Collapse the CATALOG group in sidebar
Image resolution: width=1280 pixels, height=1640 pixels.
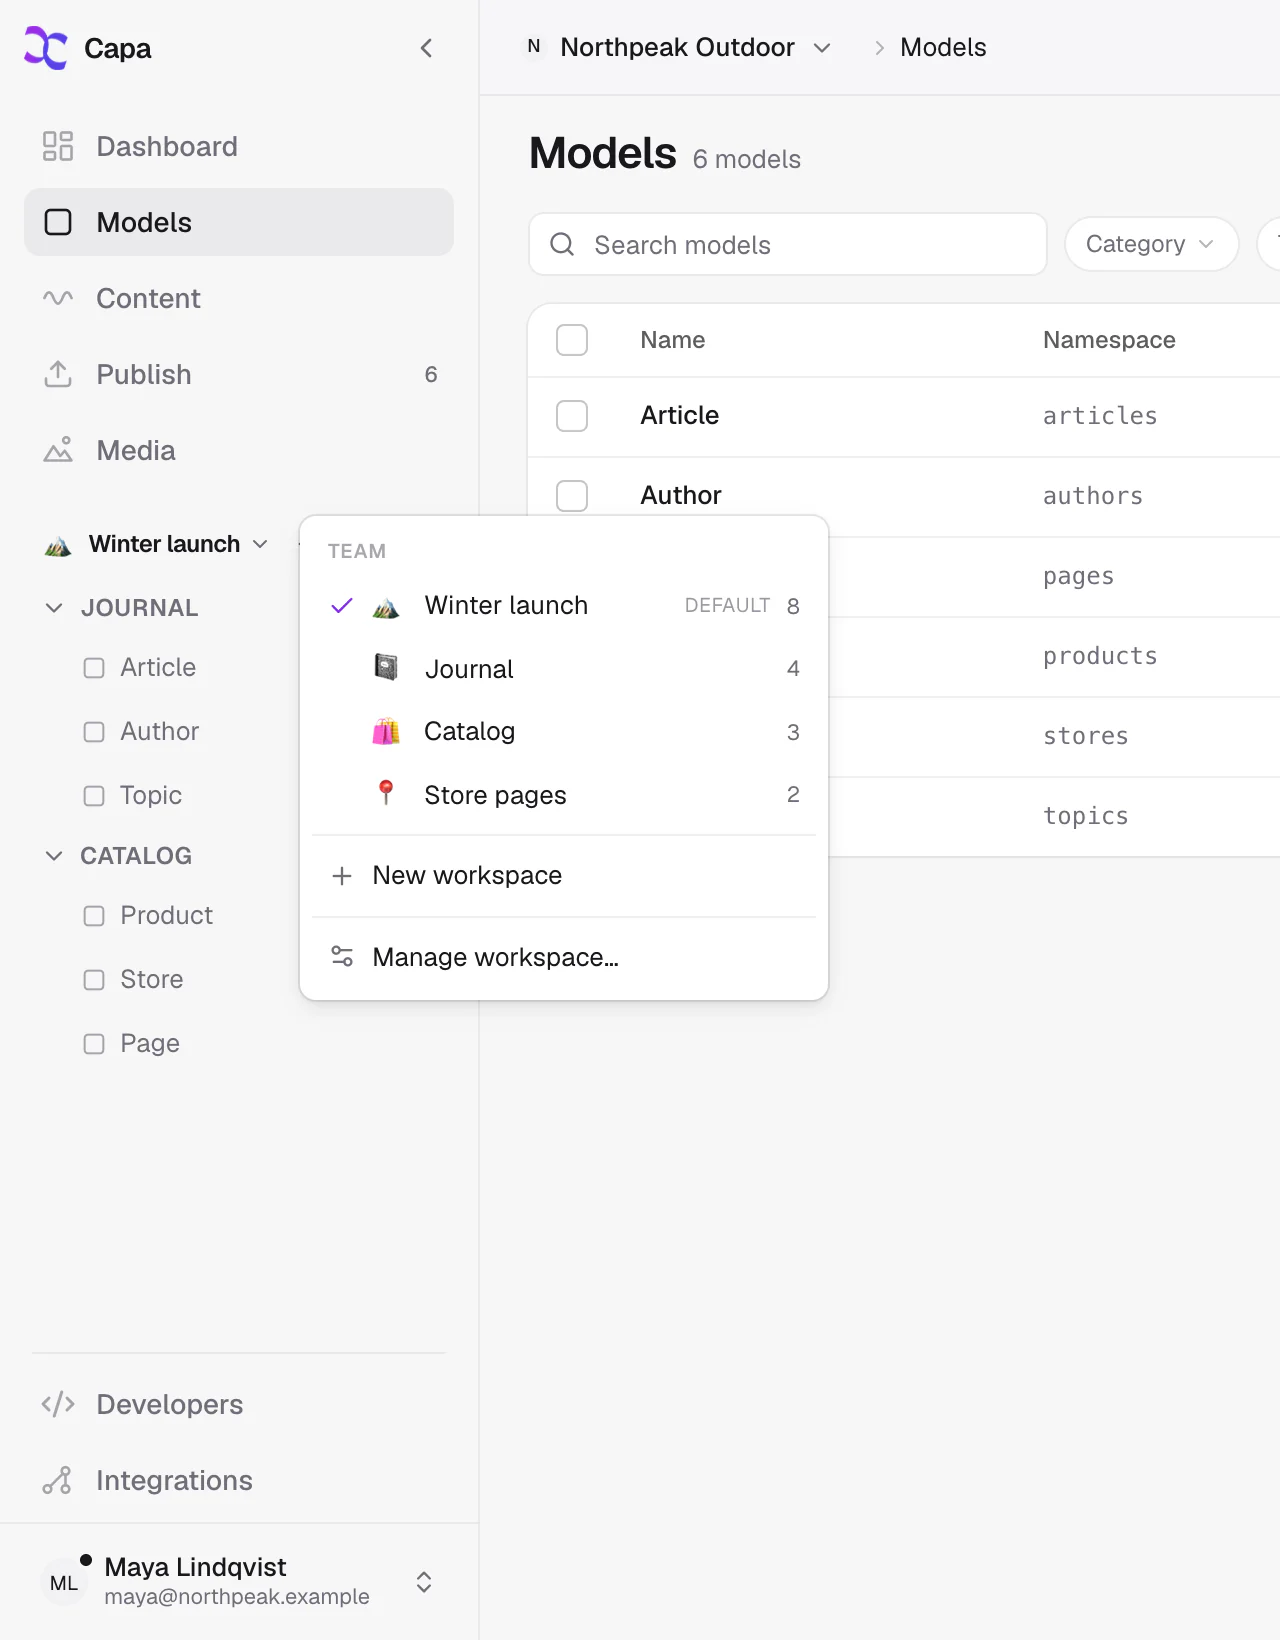54,856
